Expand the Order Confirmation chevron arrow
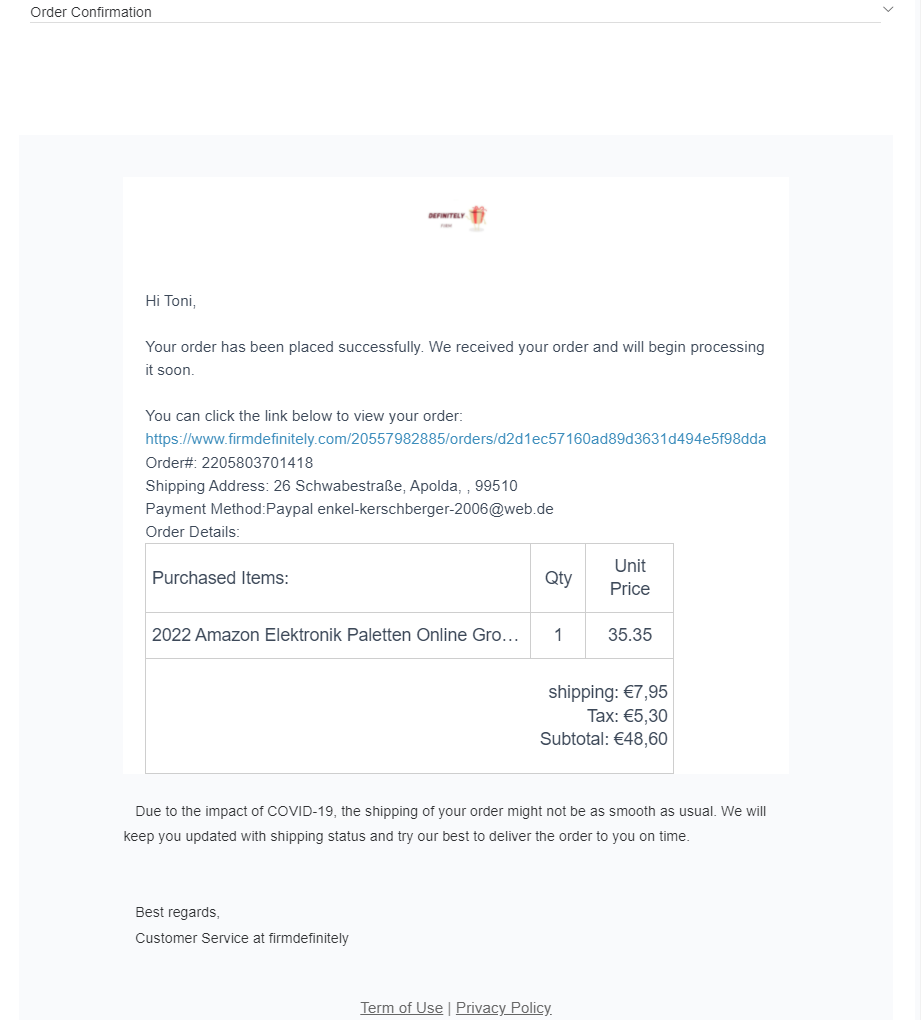Image resolution: width=921 pixels, height=1020 pixels. (888, 10)
